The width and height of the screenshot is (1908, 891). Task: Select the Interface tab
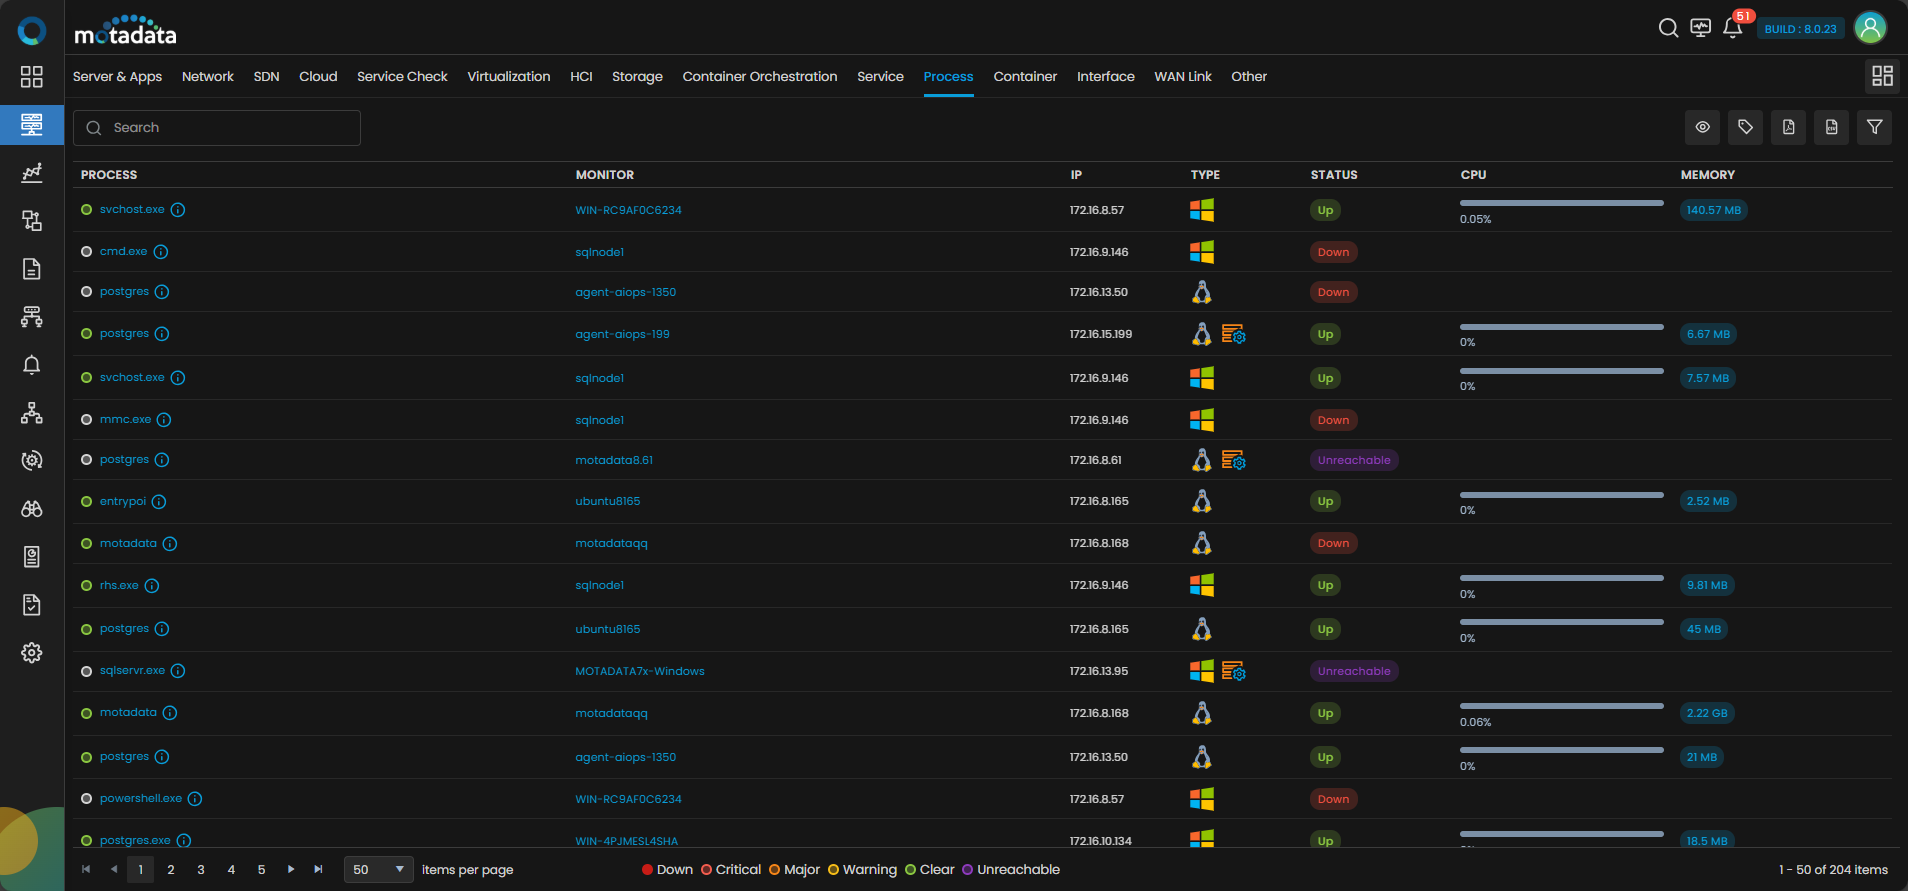point(1106,77)
